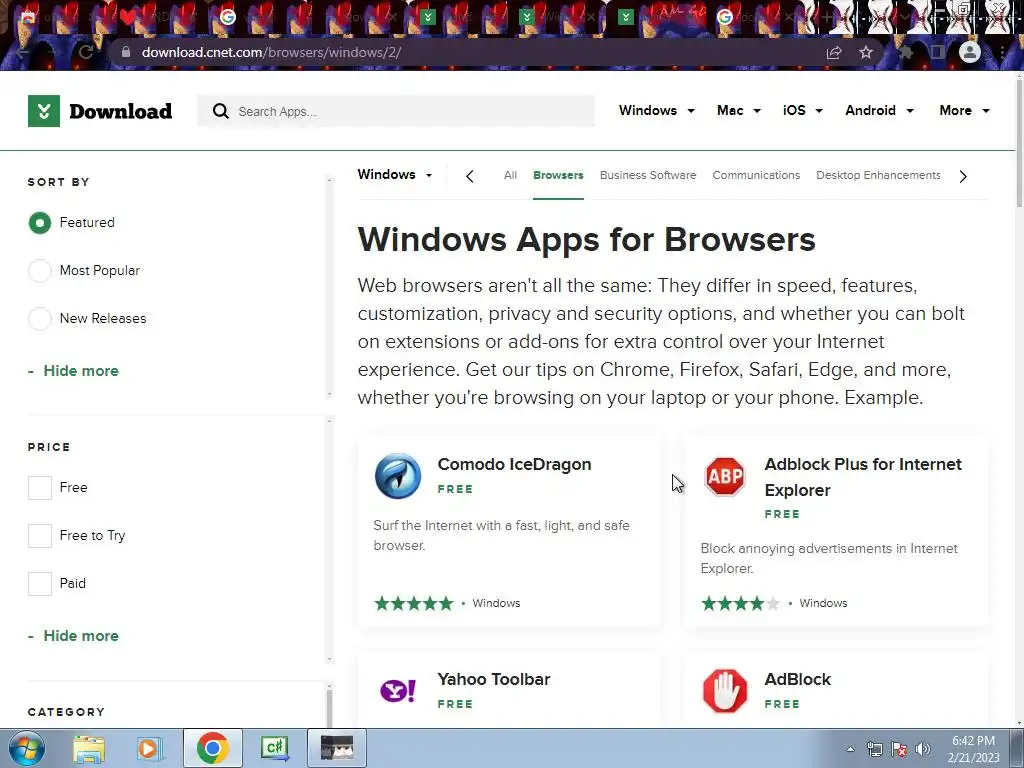Open the C# application taskbar icon
The image size is (1024, 768).
coord(274,748)
